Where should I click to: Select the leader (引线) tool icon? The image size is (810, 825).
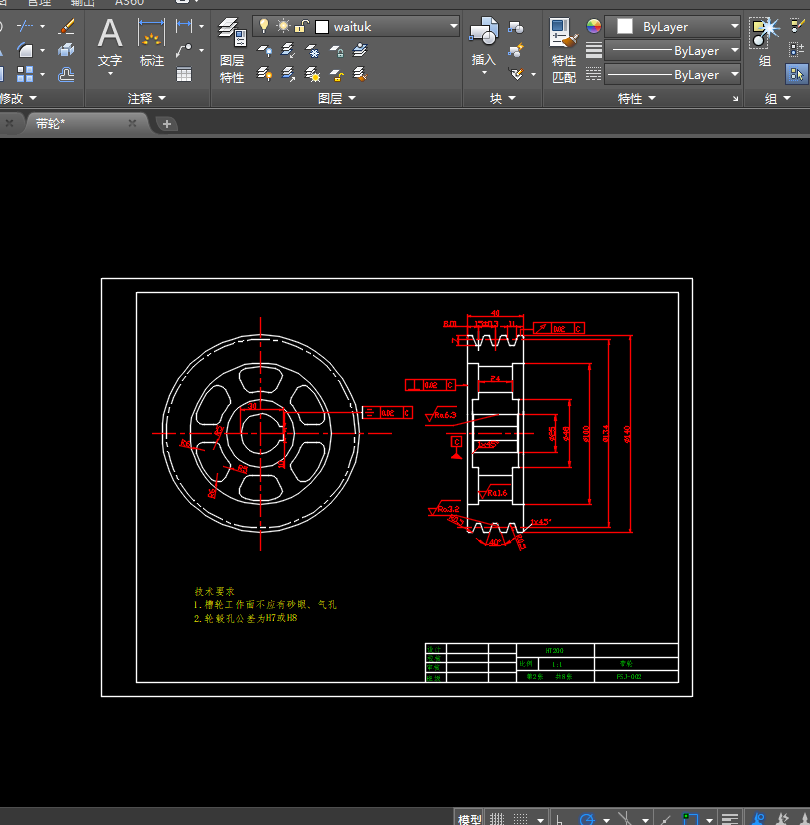pos(184,50)
